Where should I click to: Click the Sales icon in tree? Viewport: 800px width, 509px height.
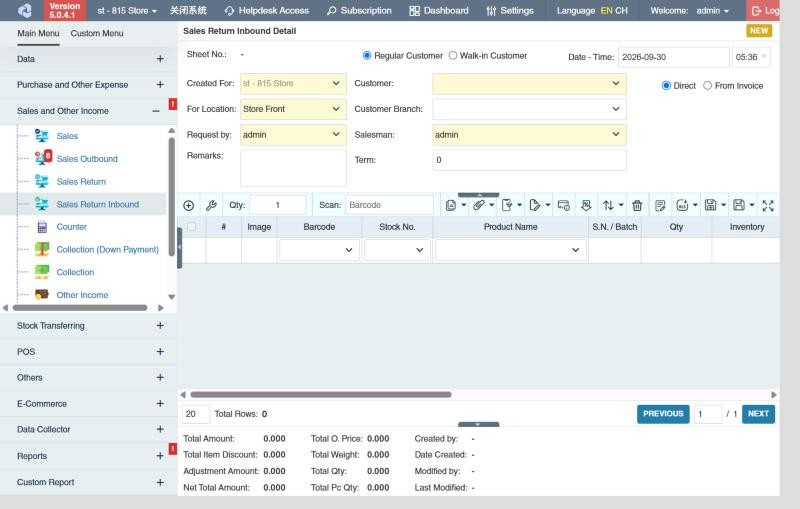[x=42, y=136]
